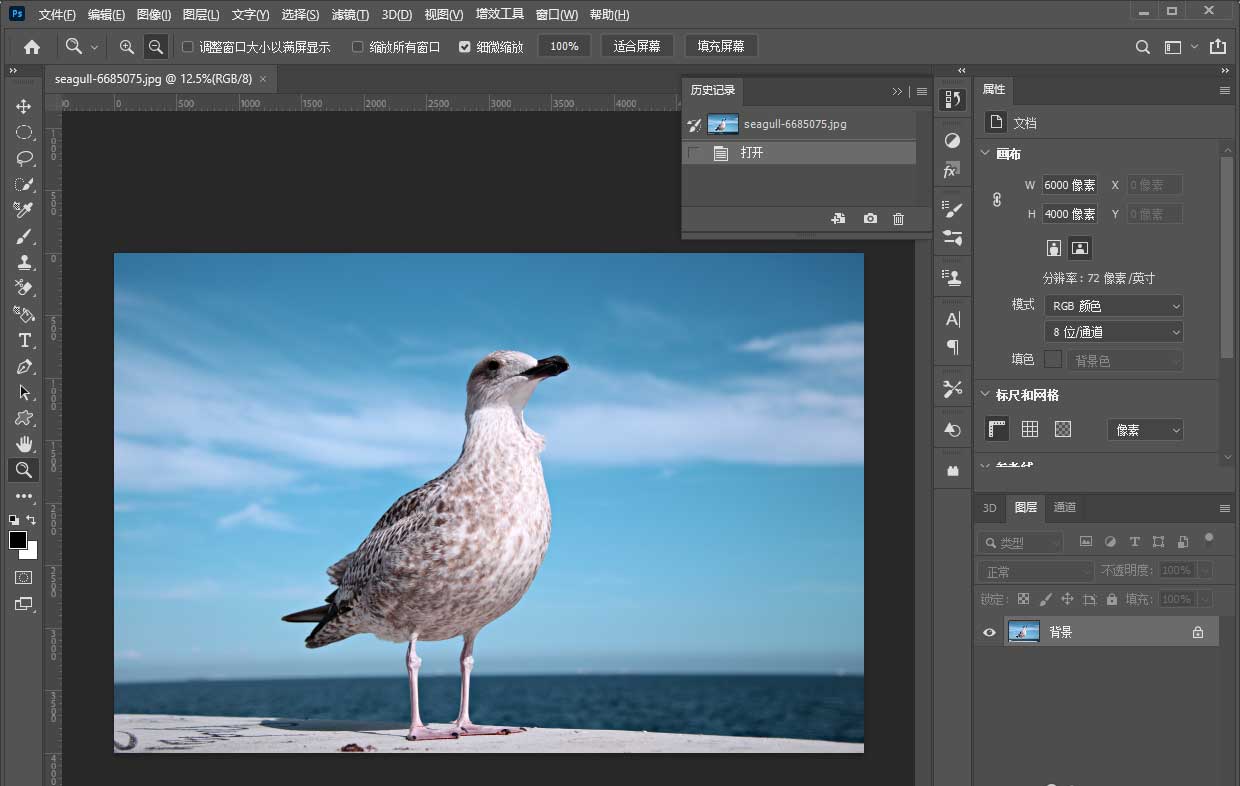Toggle link between canvas width and height
The height and width of the screenshot is (786, 1240).
(x=997, y=199)
